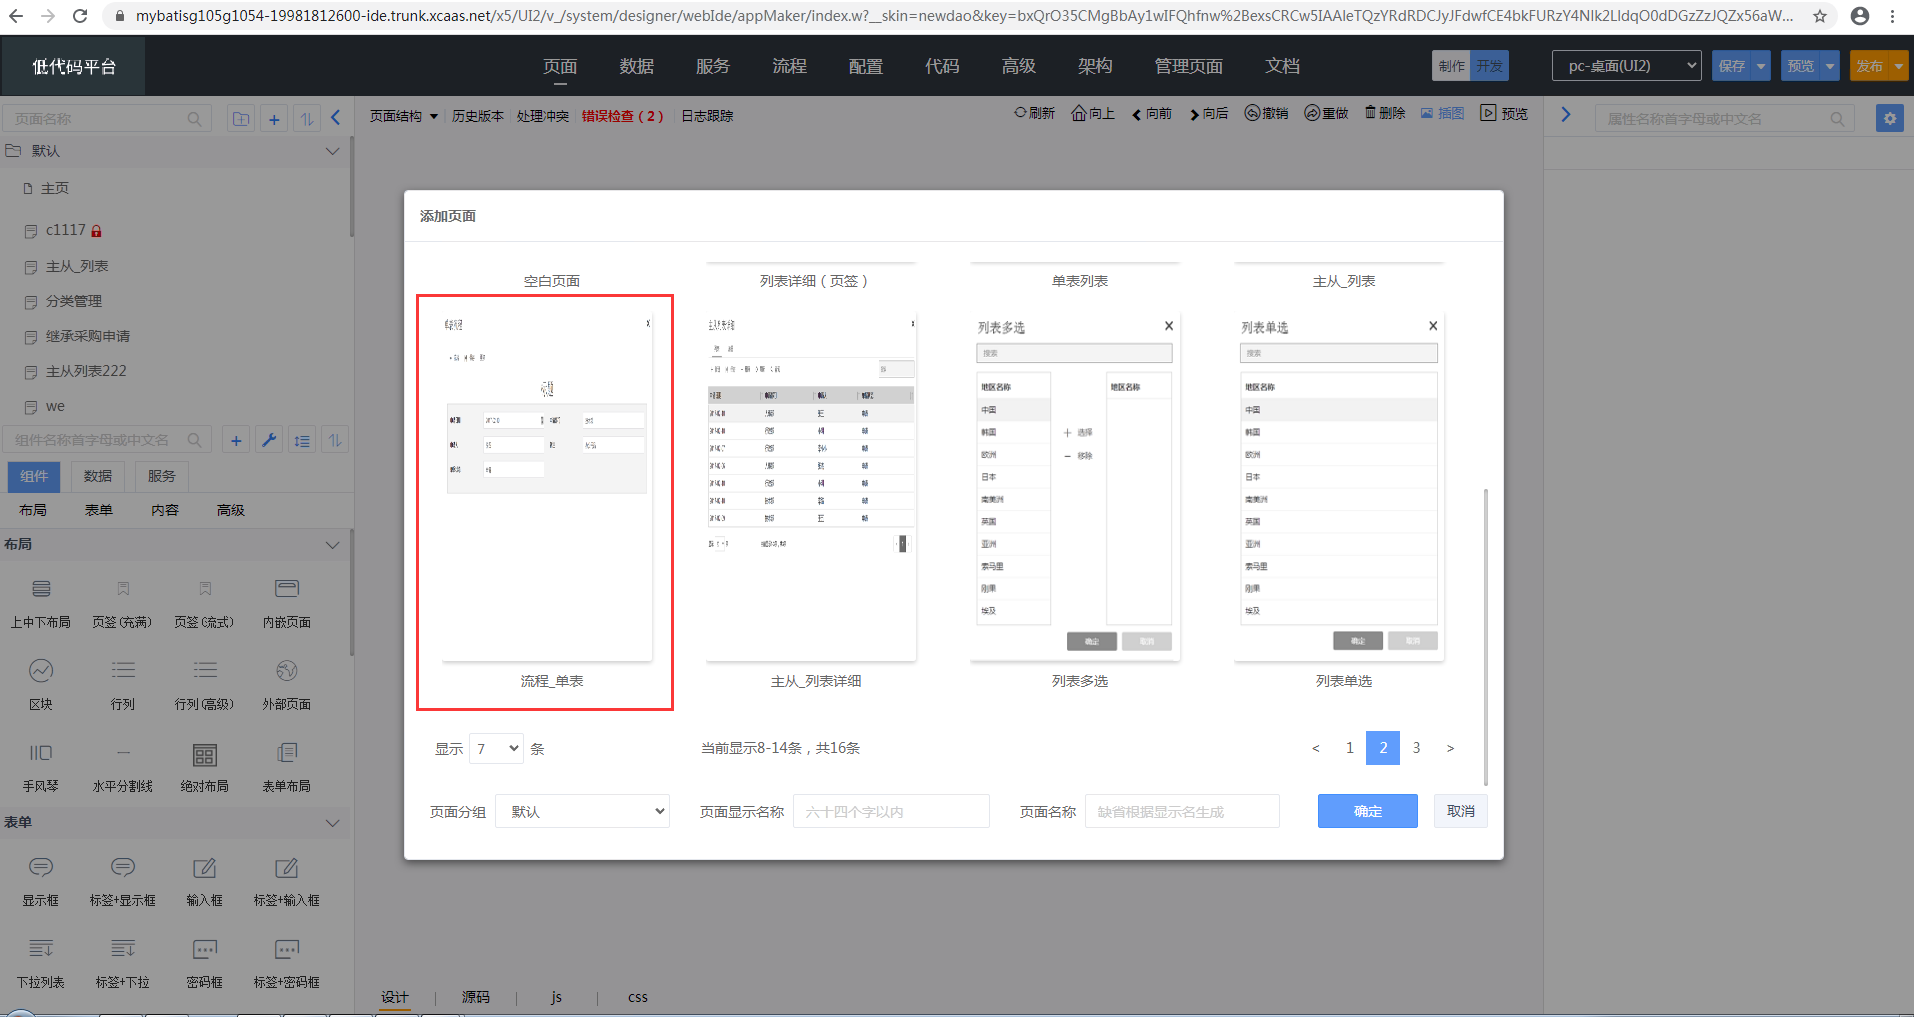Toggle to 制作 mode

(1451, 66)
